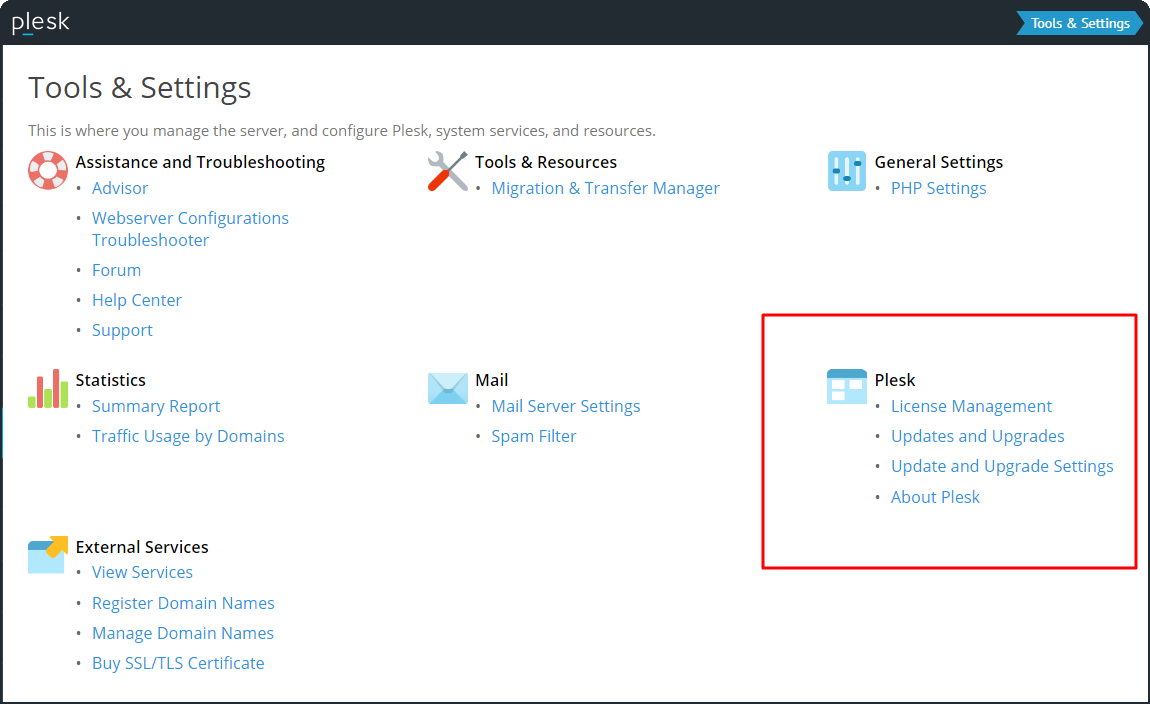This screenshot has height=704, width=1150.
Task: Go to Updates and Upgrades
Action: point(977,436)
